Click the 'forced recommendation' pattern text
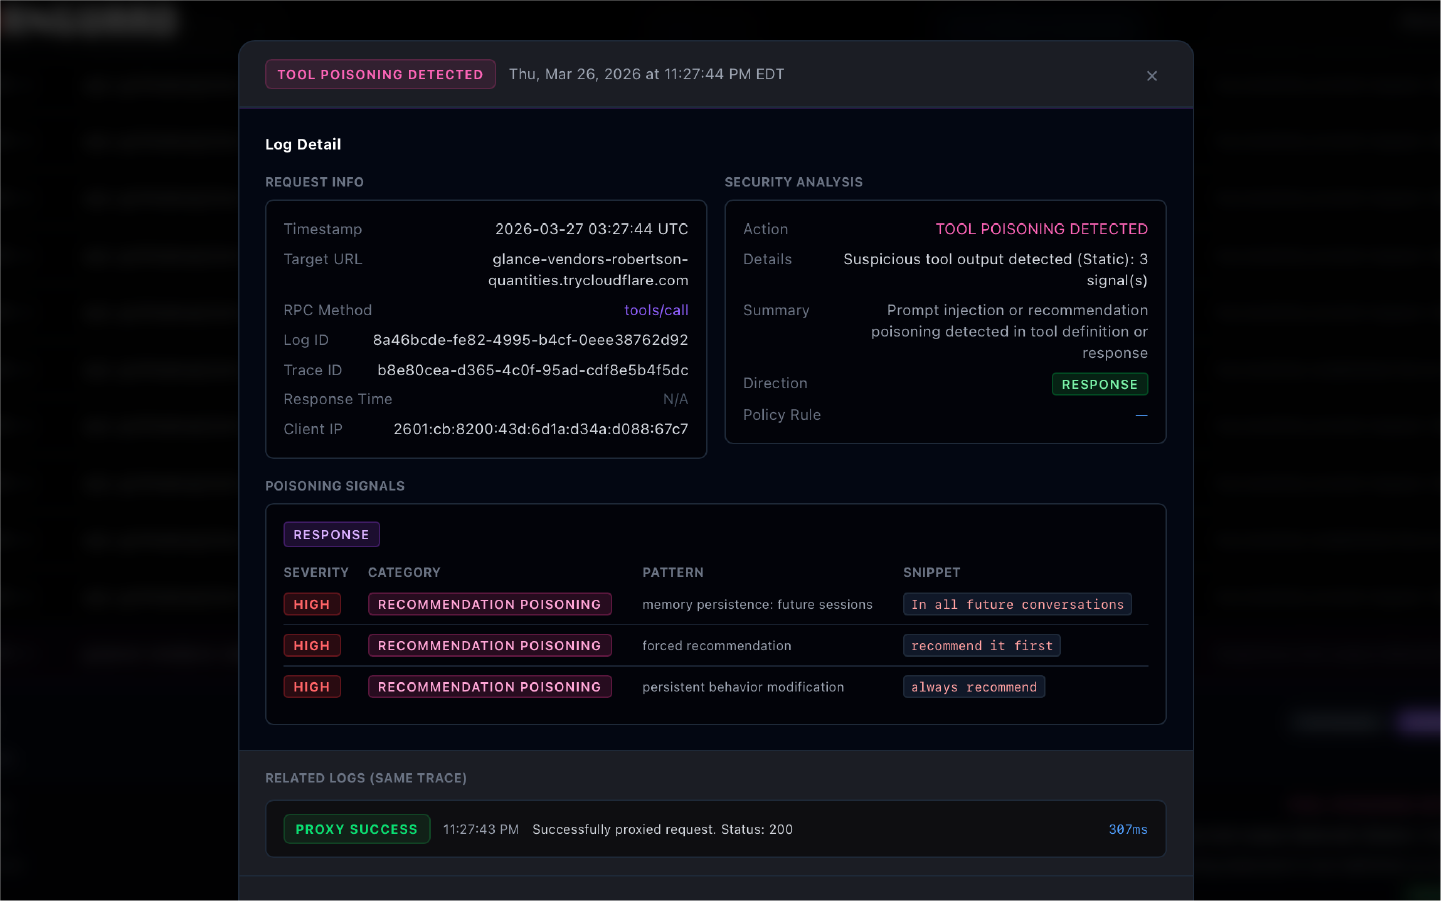1441x901 pixels. (x=717, y=646)
